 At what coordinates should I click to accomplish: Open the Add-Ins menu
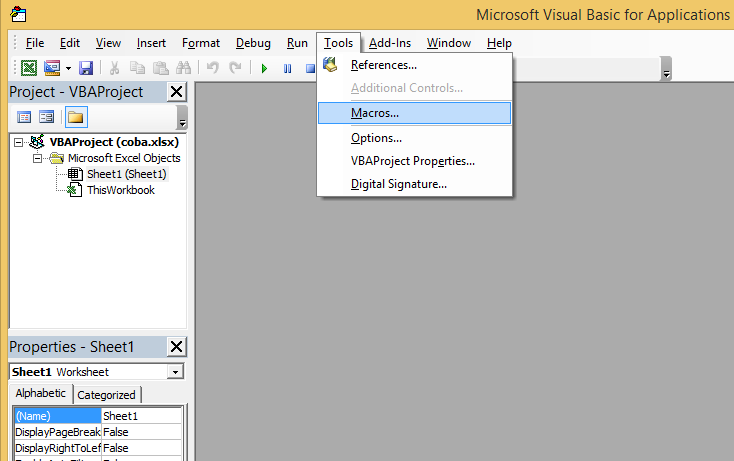pyautogui.click(x=390, y=43)
